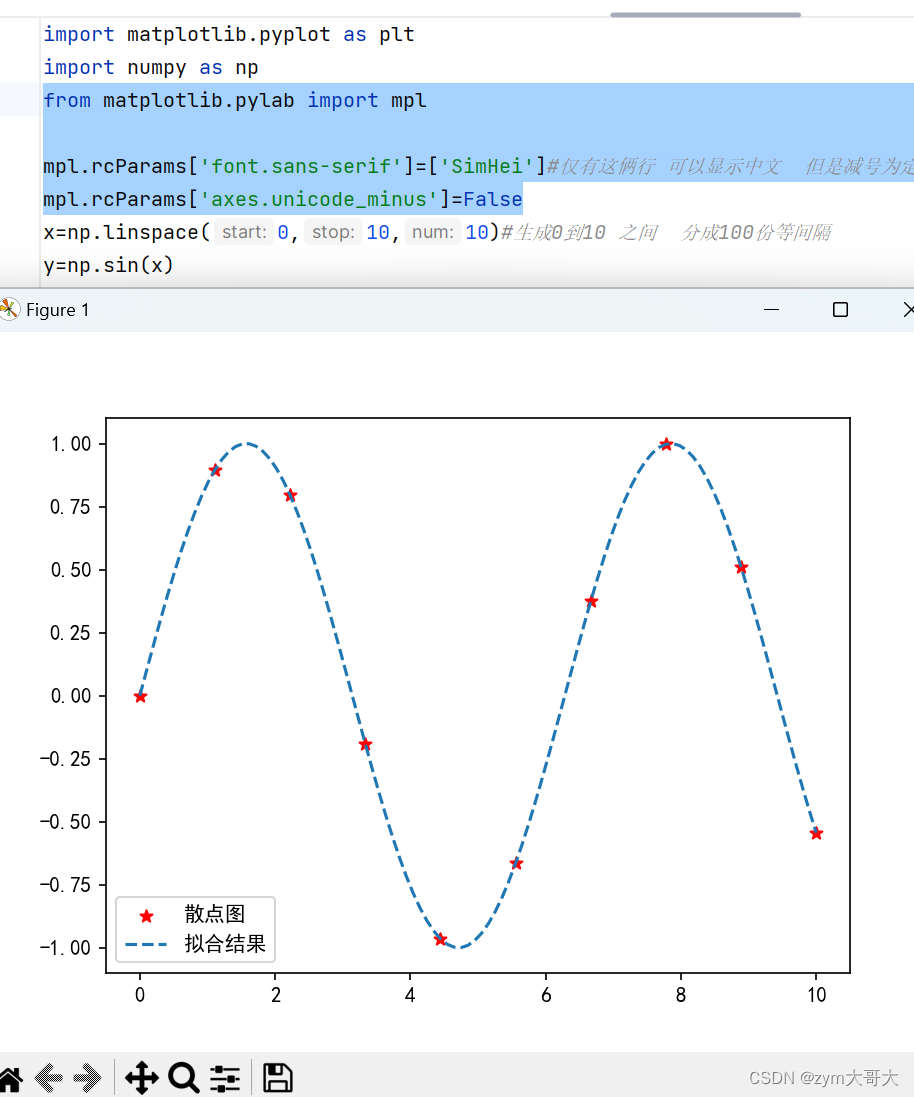The height and width of the screenshot is (1097, 914).
Task: Reset the plot to the home view
Action: [10, 1077]
